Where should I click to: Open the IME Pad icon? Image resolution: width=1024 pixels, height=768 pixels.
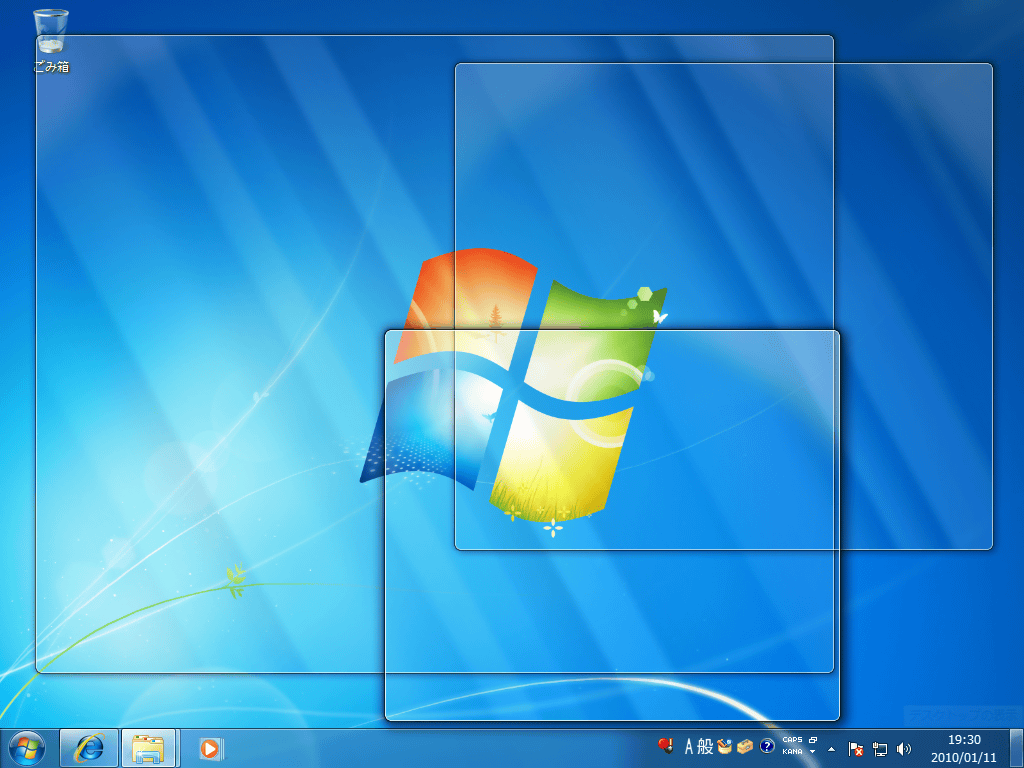[725, 746]
